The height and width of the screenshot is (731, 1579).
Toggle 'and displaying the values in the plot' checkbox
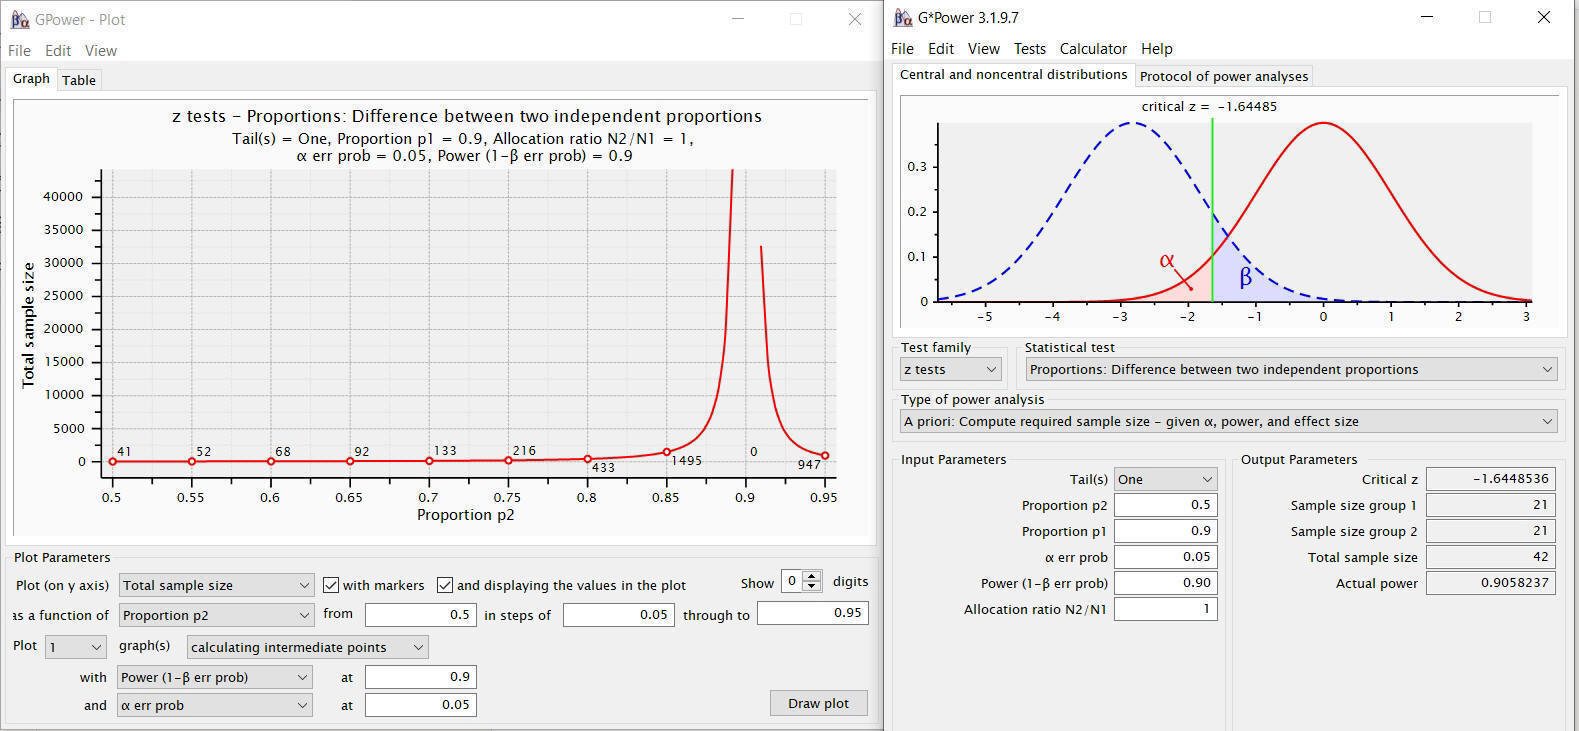coord(445,585)
